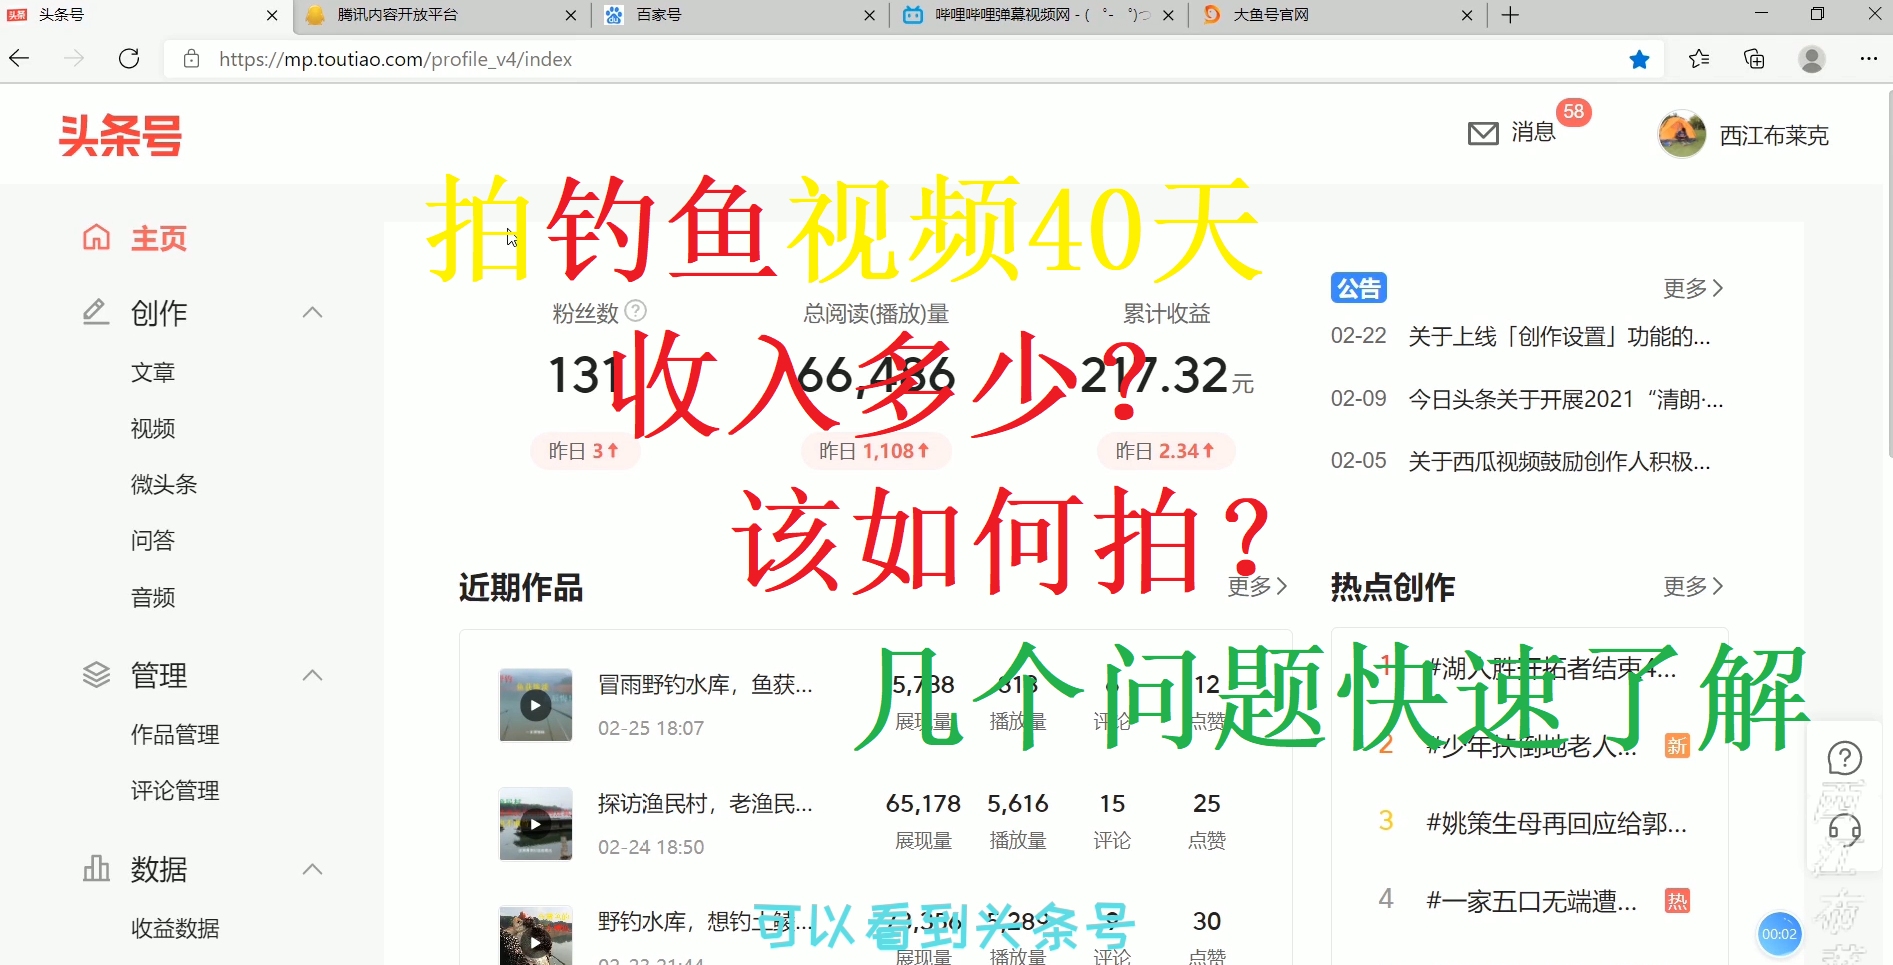Collapse the 创作 section chevron
1893x965 pixels.
[x=312, y=312]
